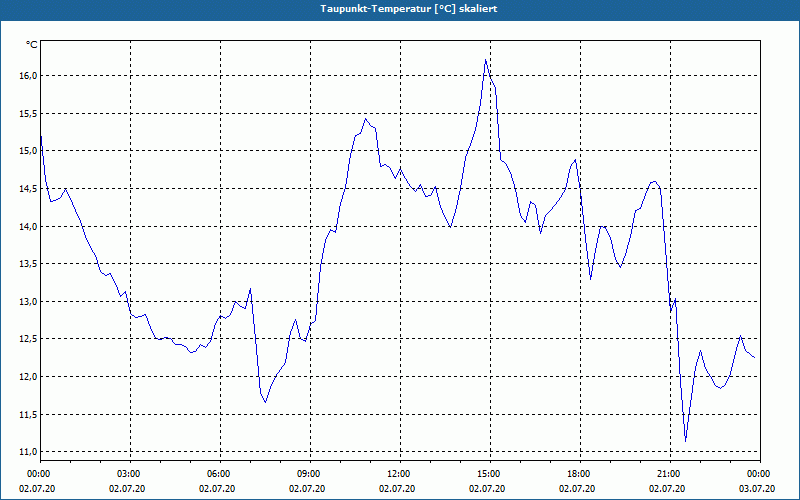The image size is (800, 500).
Task: Select the '16,0' y-axis value
Action: 29,76
